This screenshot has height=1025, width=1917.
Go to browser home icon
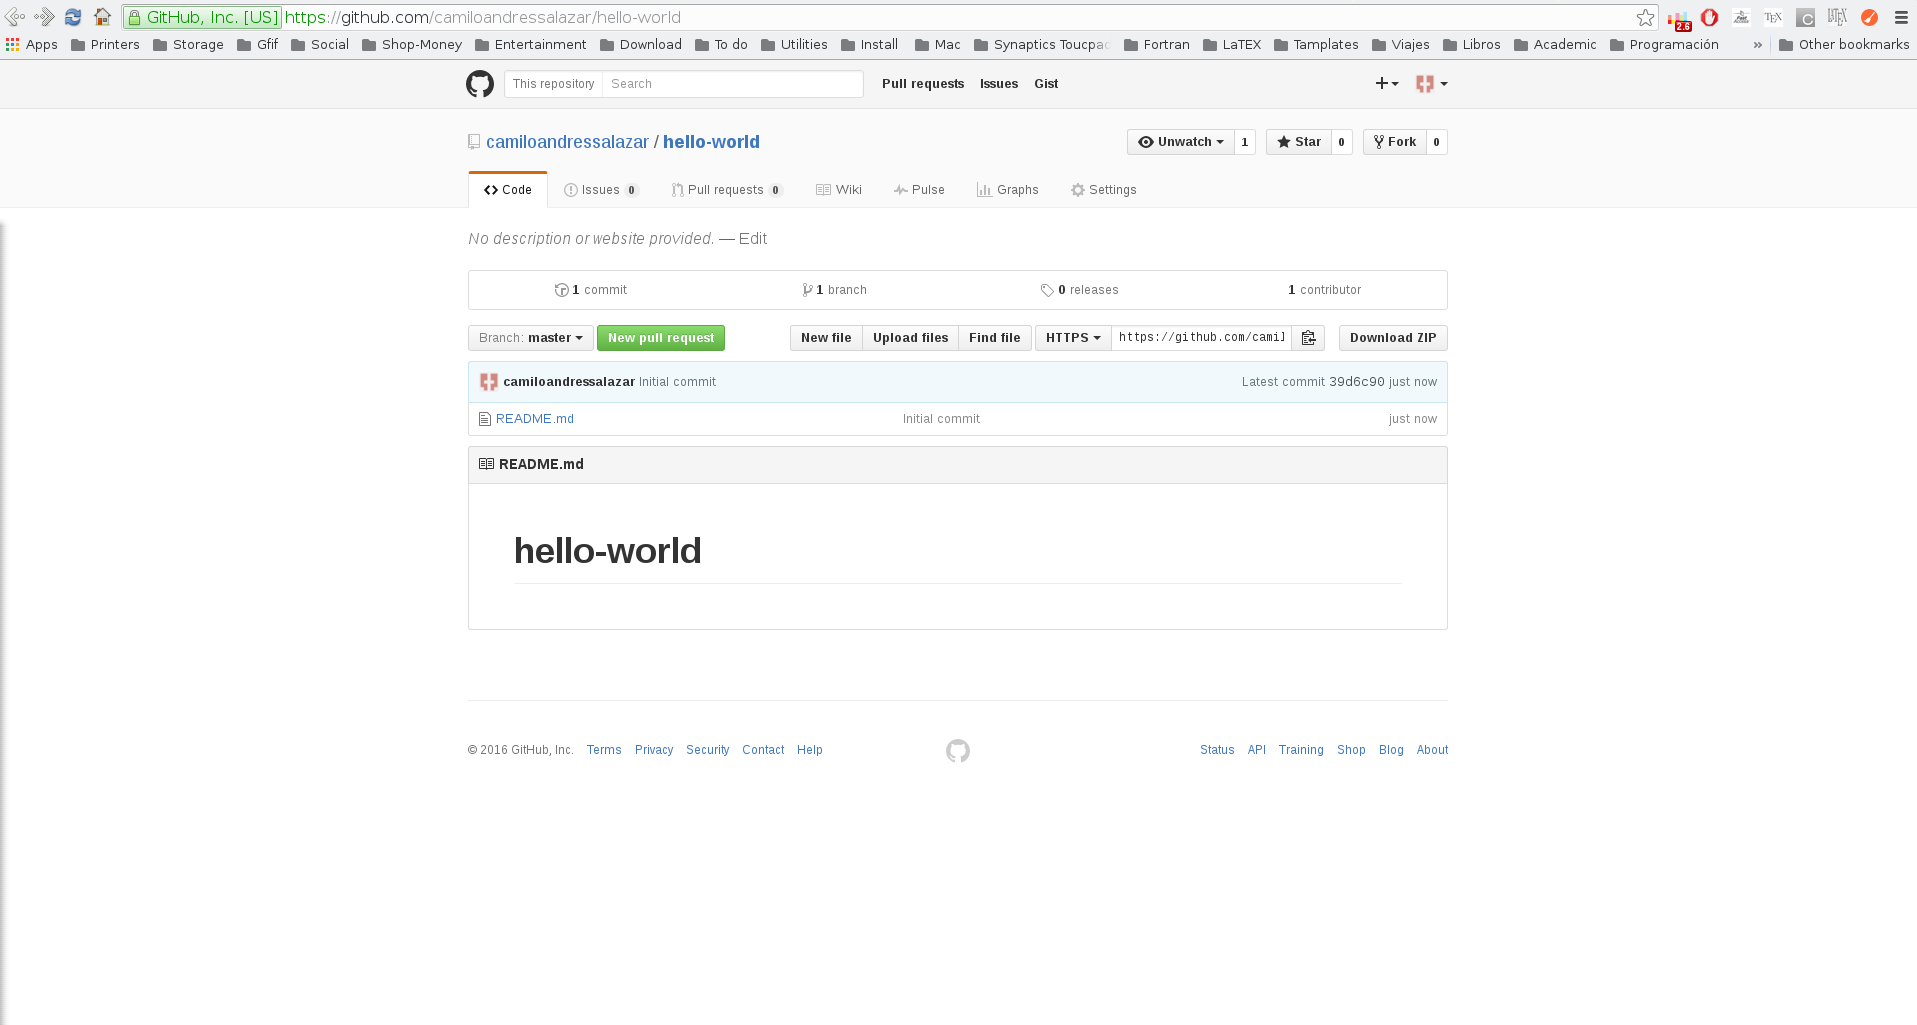click(x=102, y=17)
